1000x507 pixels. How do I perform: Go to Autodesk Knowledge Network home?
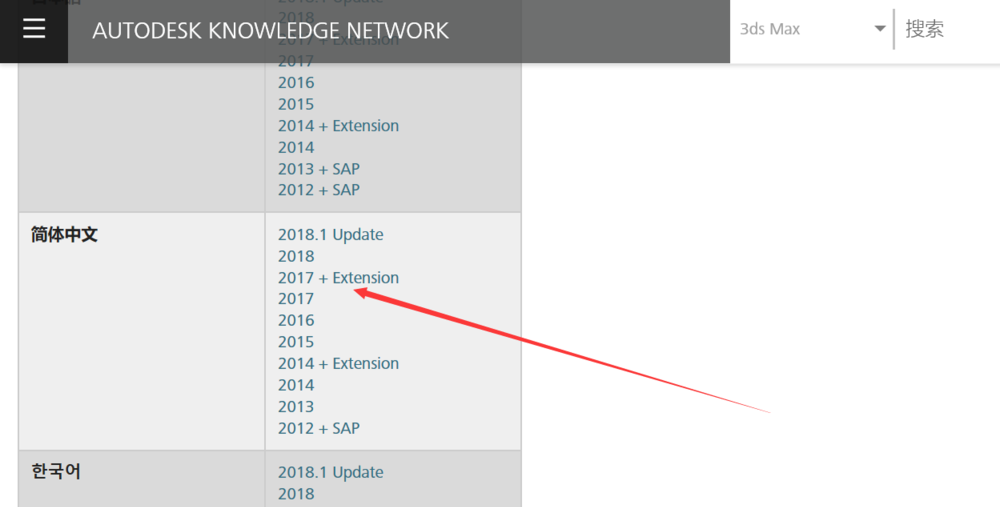pyautogui.click(x=270, y=31)
